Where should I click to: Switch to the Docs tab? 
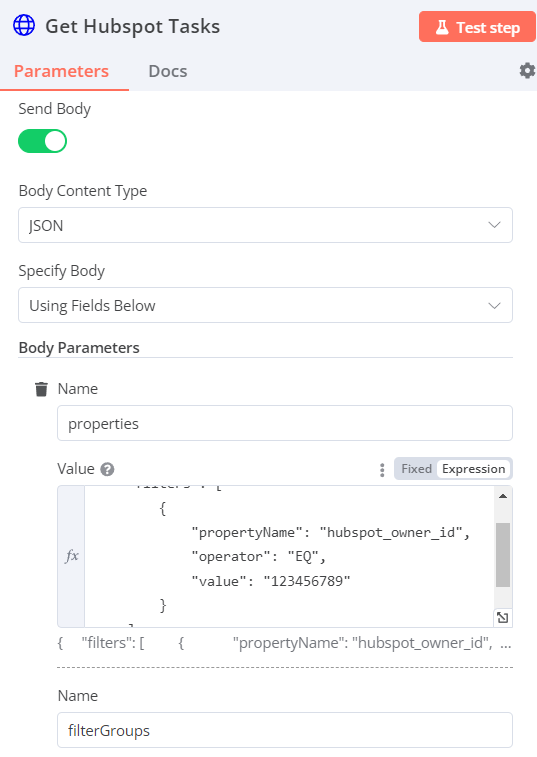click(168, 71)
